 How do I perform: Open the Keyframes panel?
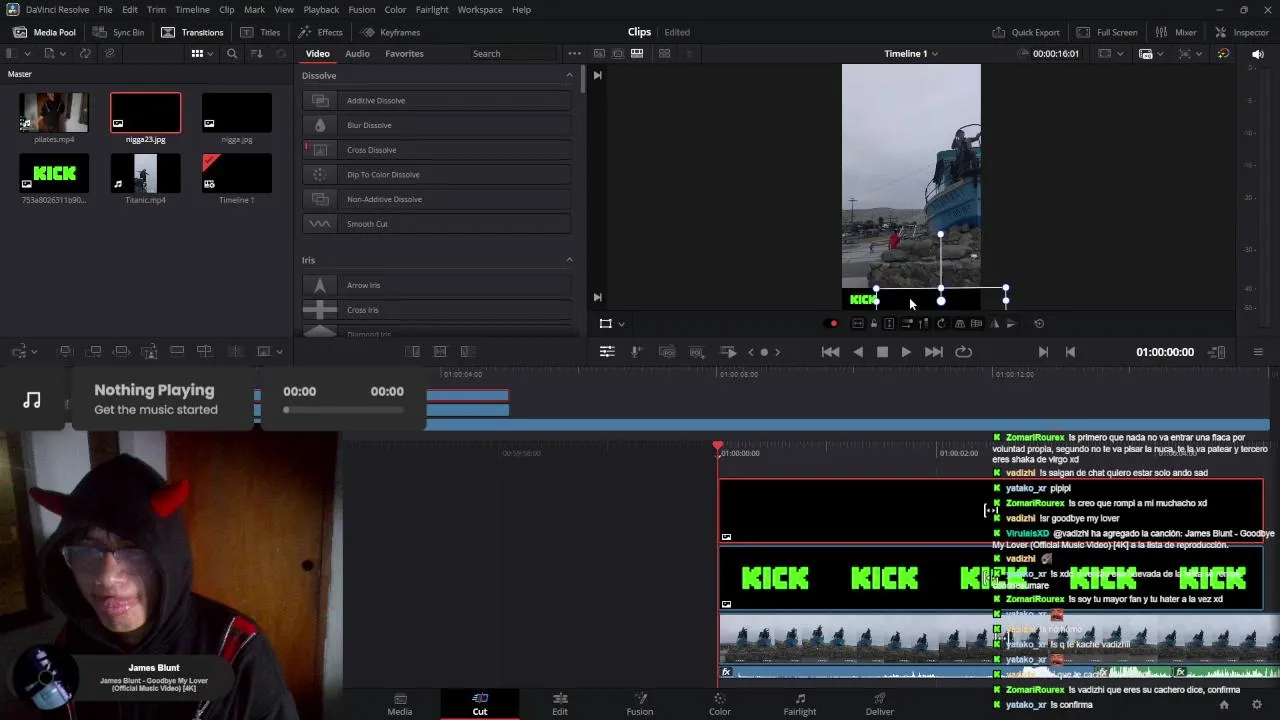391,32
